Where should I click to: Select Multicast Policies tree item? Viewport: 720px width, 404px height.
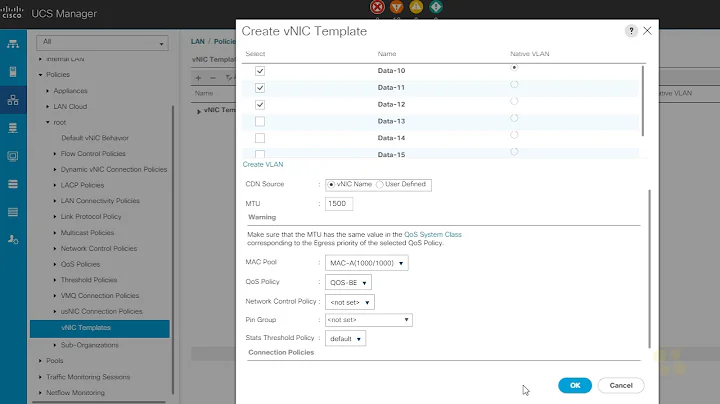(87, 233)
